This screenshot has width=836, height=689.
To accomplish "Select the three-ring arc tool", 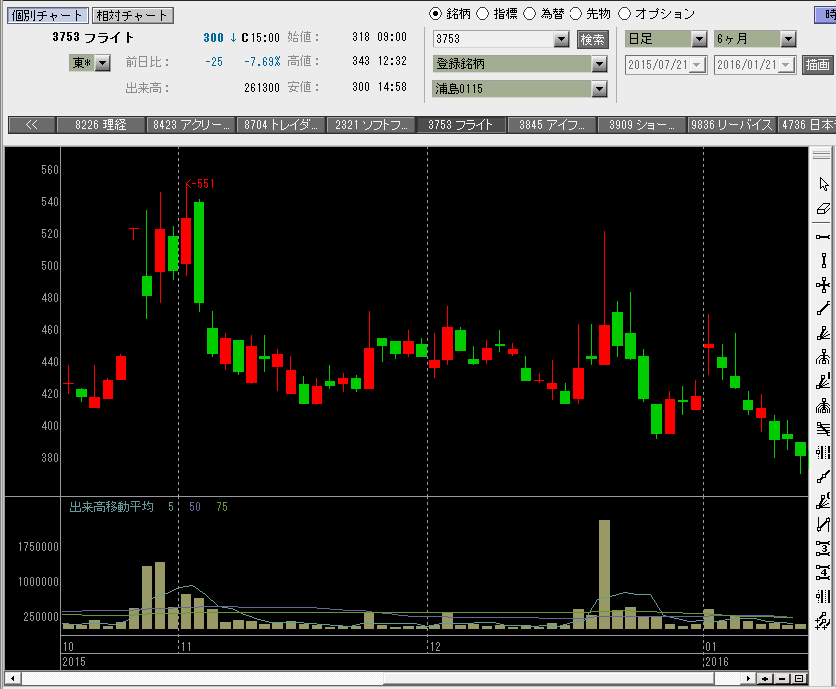I will [823, 405].
